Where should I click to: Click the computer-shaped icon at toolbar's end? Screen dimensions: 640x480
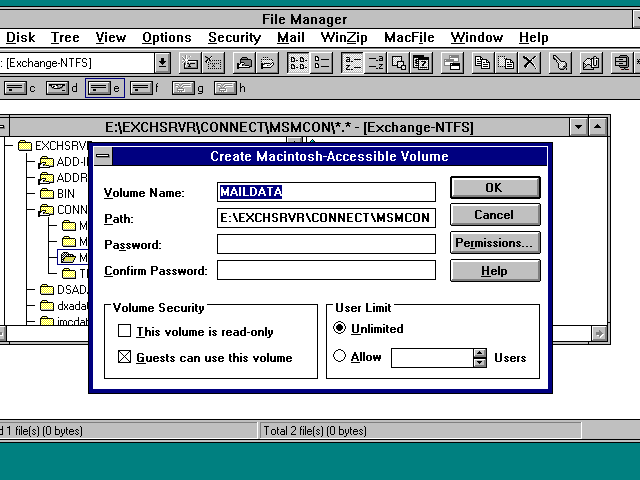tap(621, 63)
